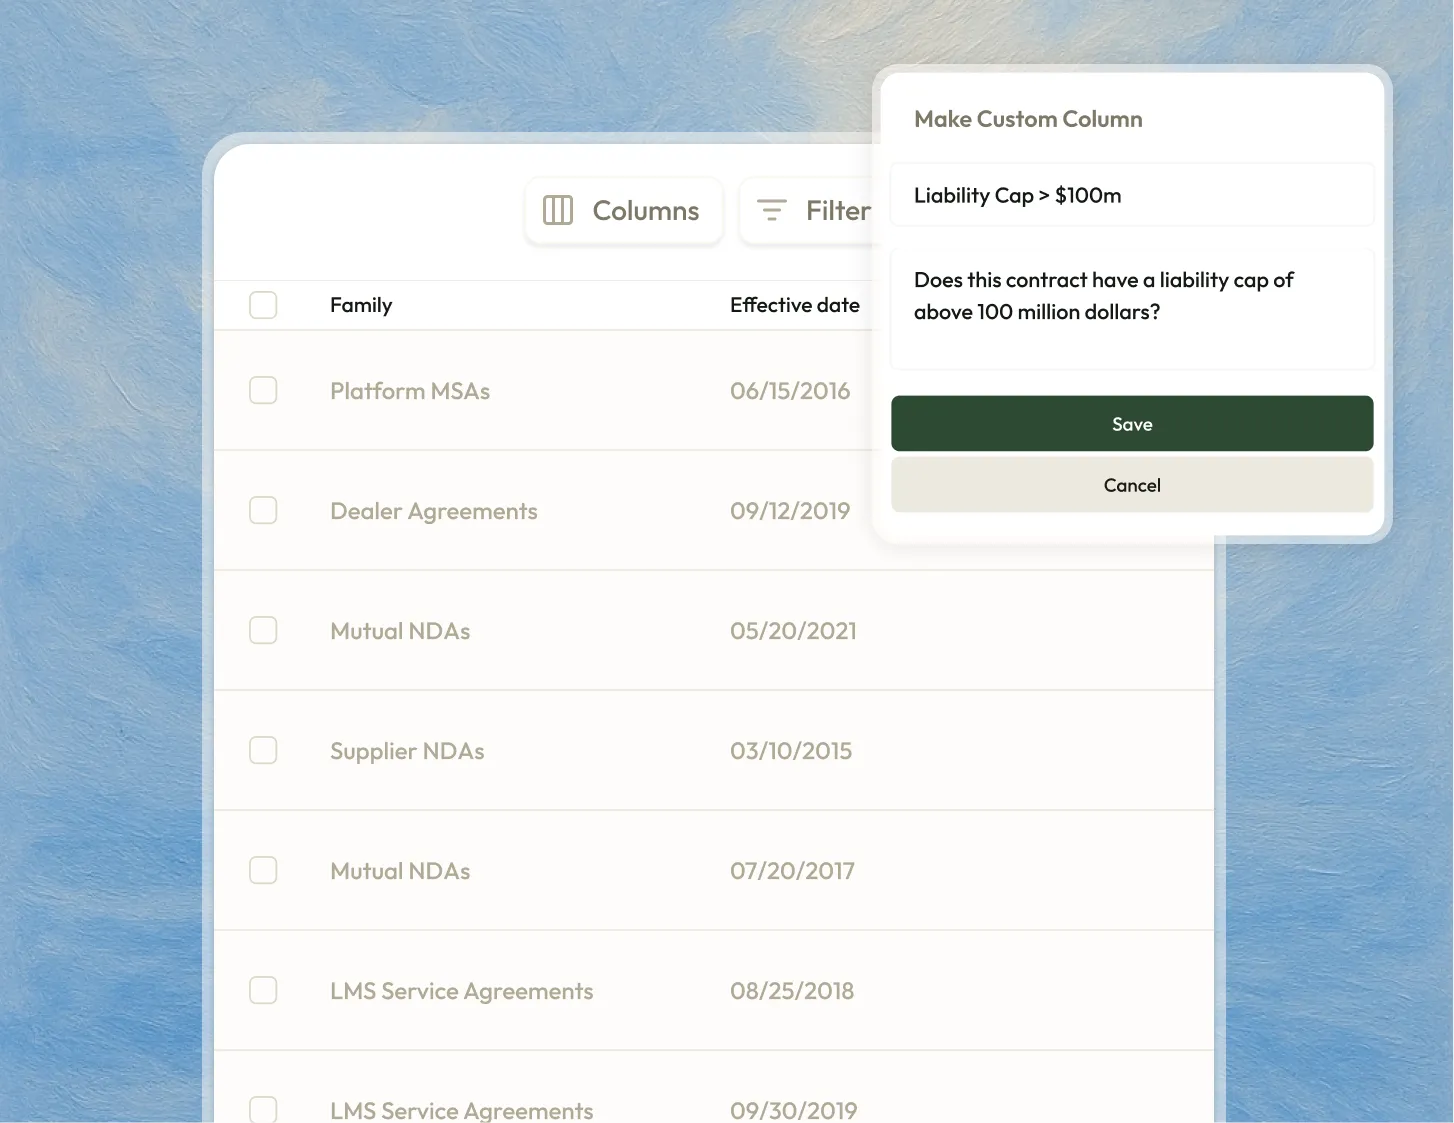This screenshot has height=1123, width=1454.
Task: Click the 06/15/2016 effective date cell
Action: pos(789,391)
